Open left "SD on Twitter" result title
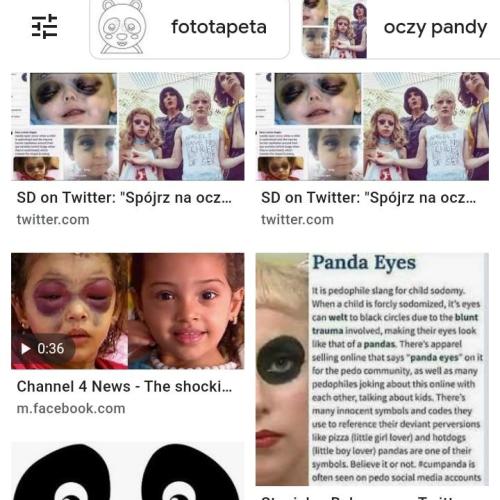 124,198
